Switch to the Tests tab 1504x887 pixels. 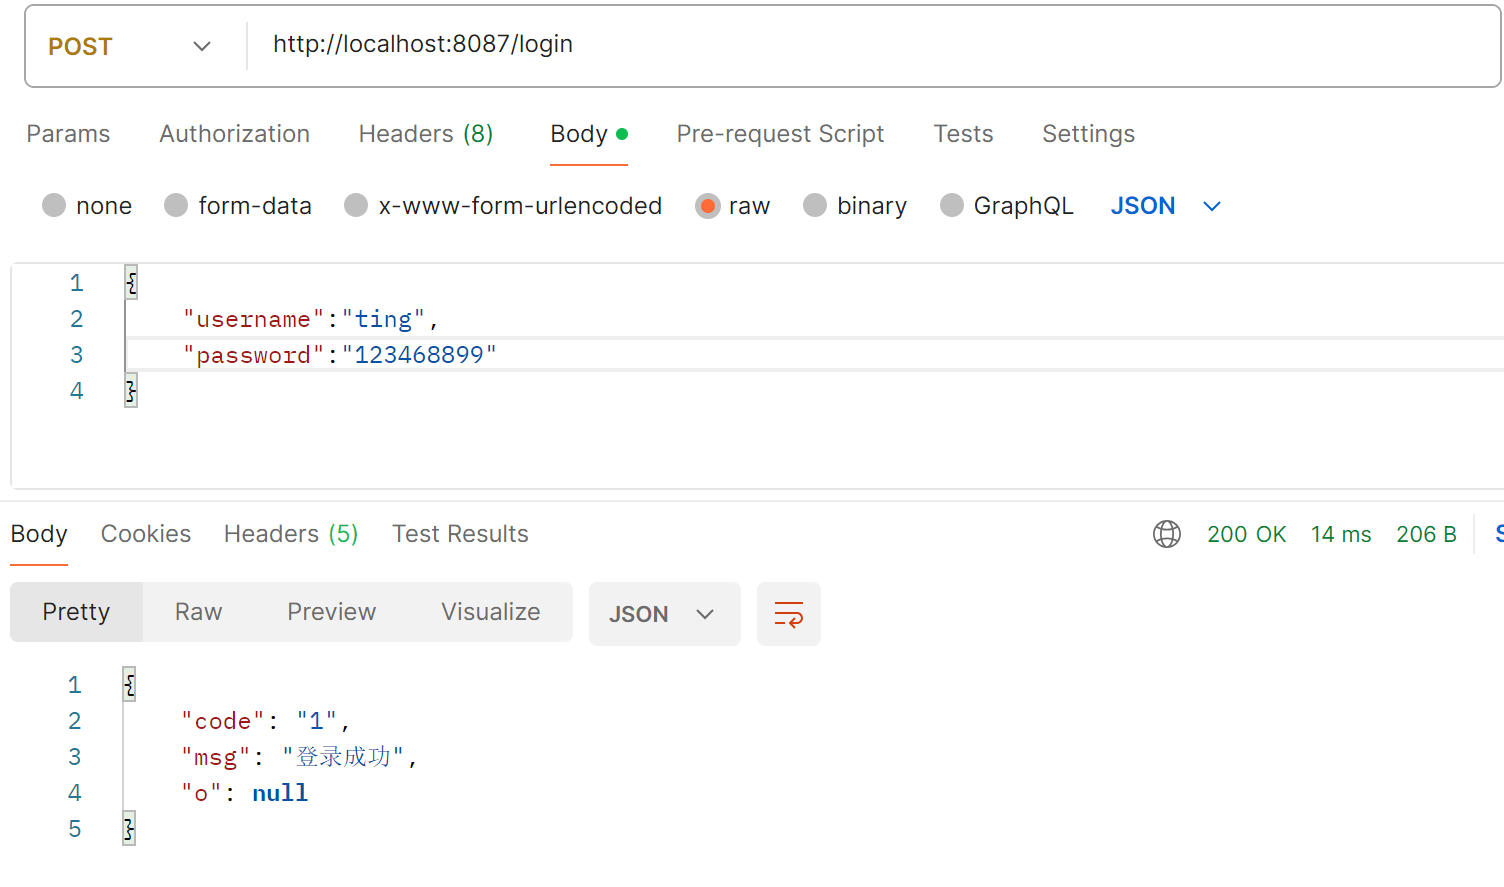coord(963,134)
